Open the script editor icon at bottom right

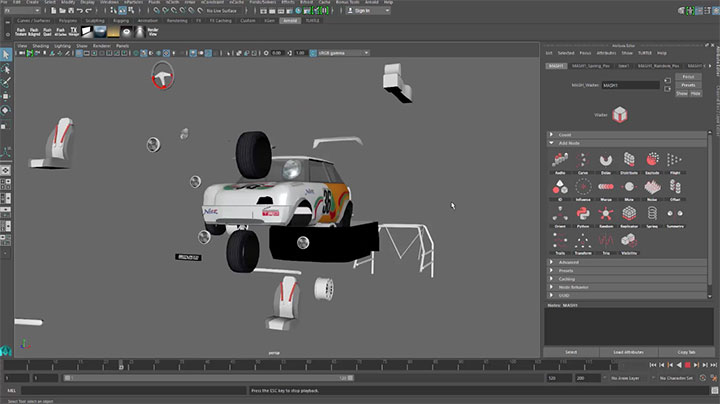click(x=714, y=390)
